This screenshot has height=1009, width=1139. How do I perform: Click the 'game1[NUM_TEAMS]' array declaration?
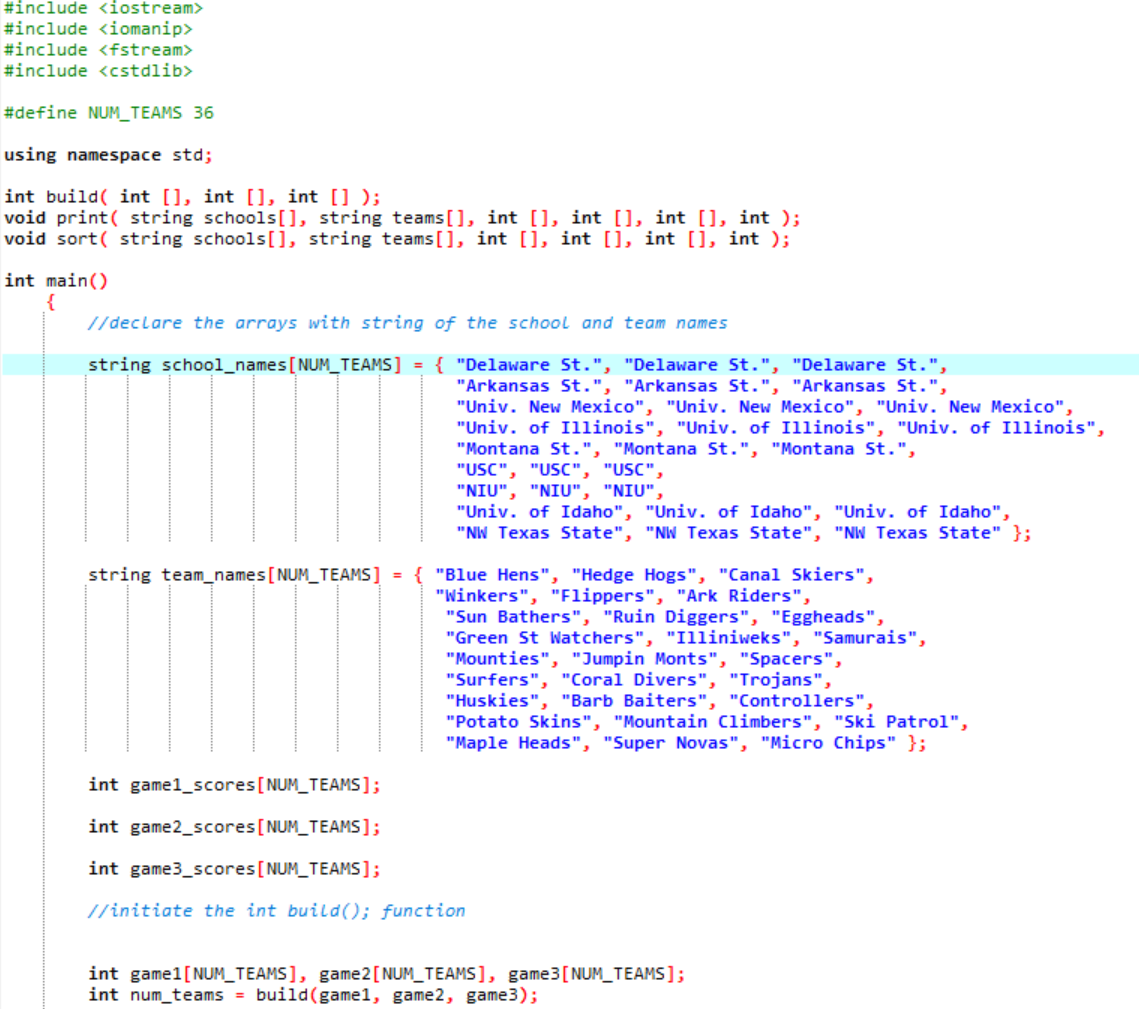(214, 974)
